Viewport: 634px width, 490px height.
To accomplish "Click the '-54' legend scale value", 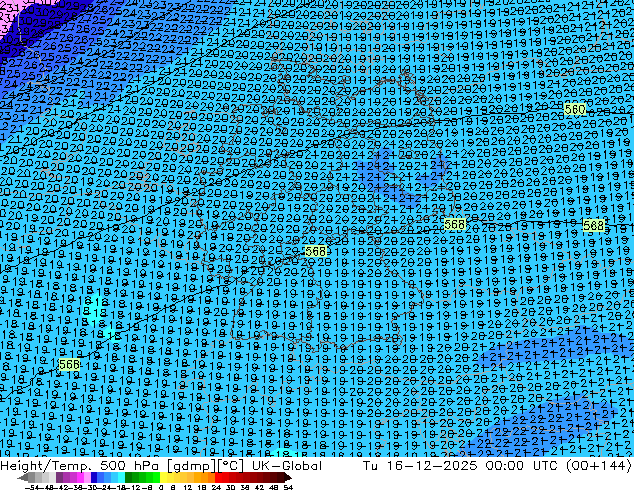I will [x=32, y=487].
